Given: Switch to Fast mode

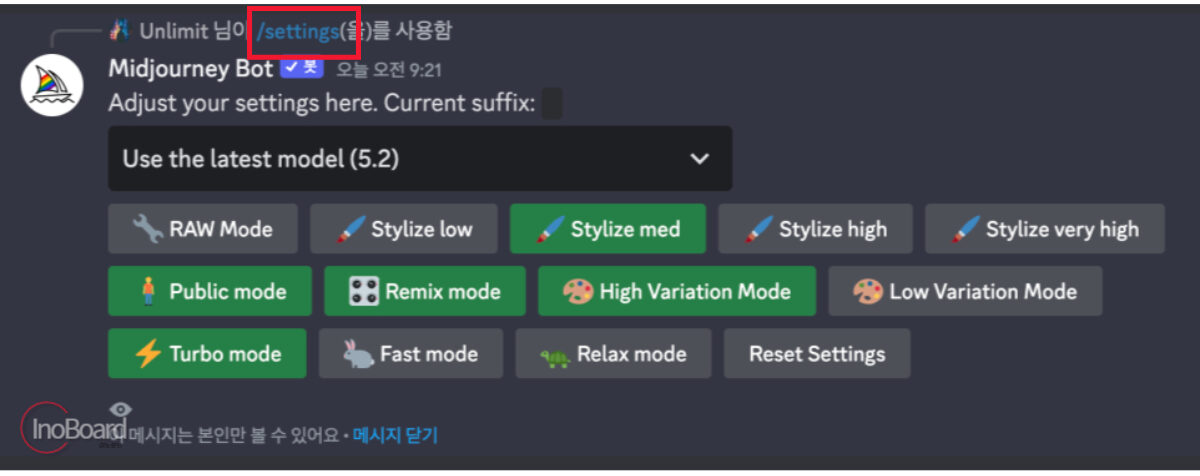Looking at the screenshot, I should tap(411, 354).
